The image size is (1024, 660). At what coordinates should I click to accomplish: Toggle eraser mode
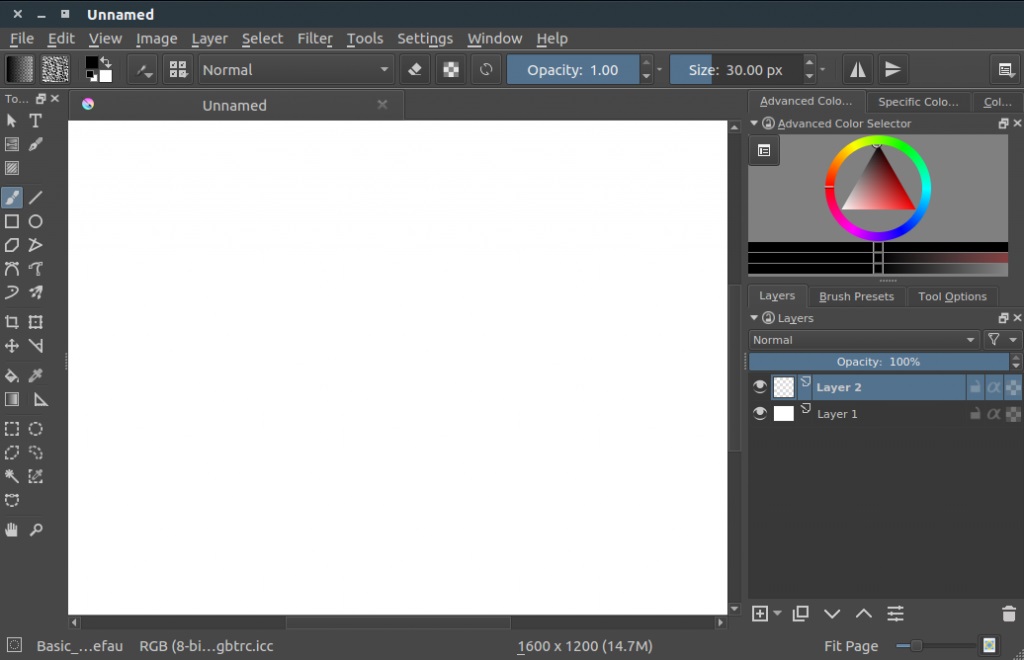[415, 70]
